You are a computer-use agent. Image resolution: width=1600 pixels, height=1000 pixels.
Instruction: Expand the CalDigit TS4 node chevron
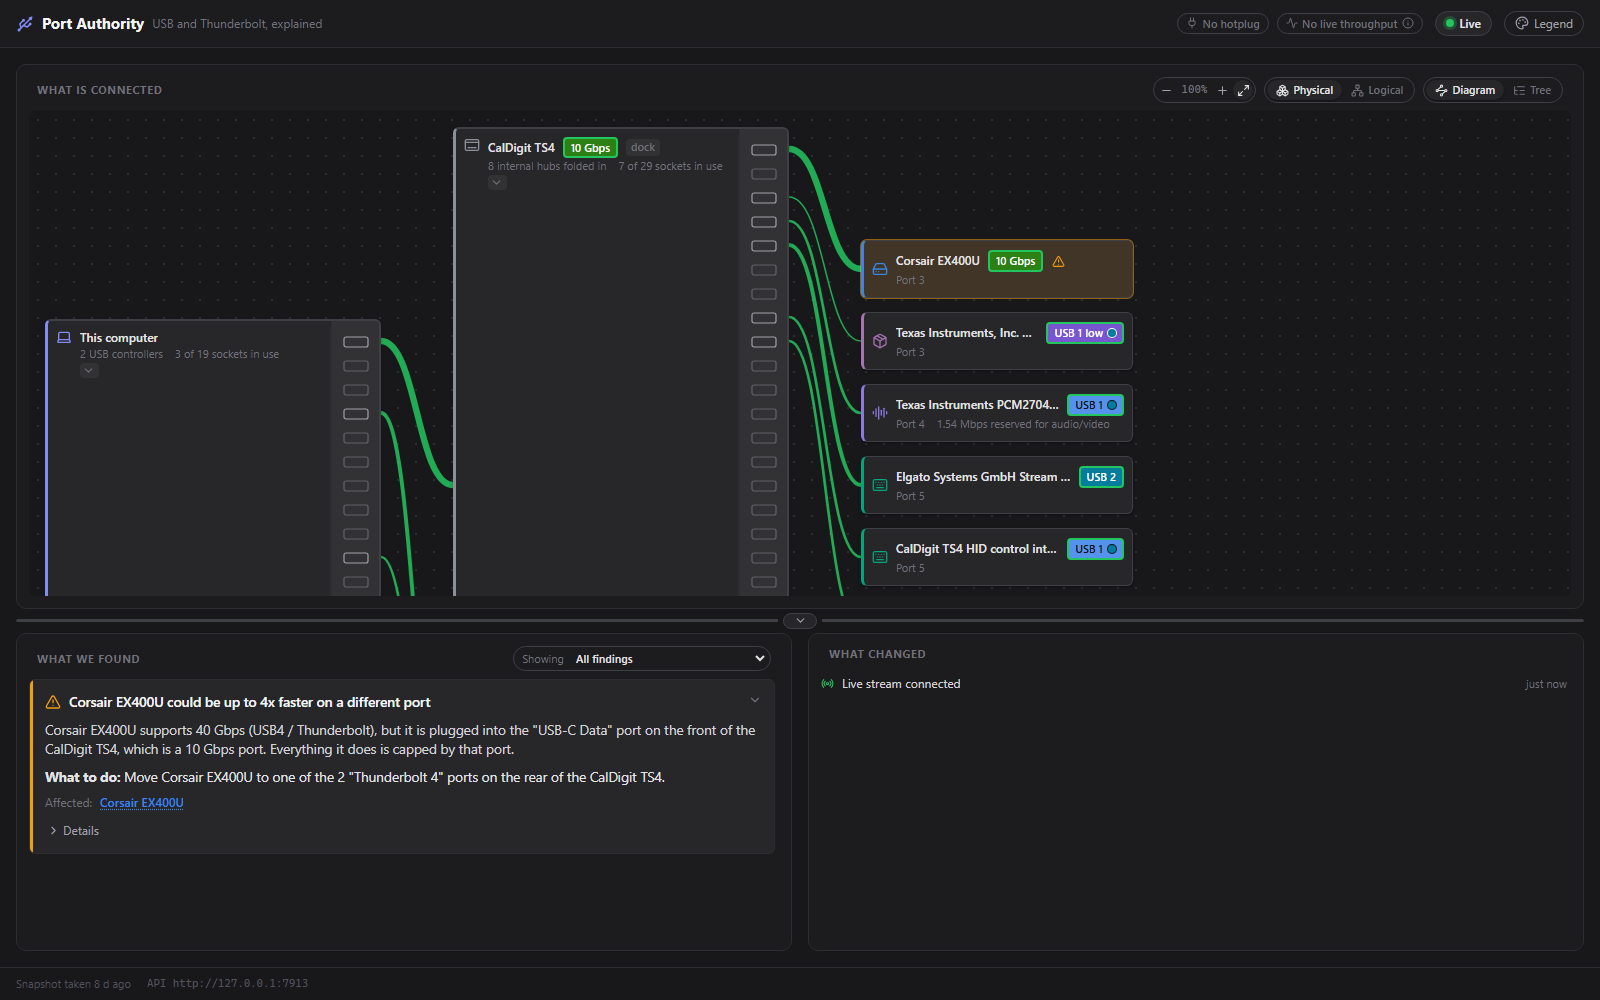[x=497, y=183]
